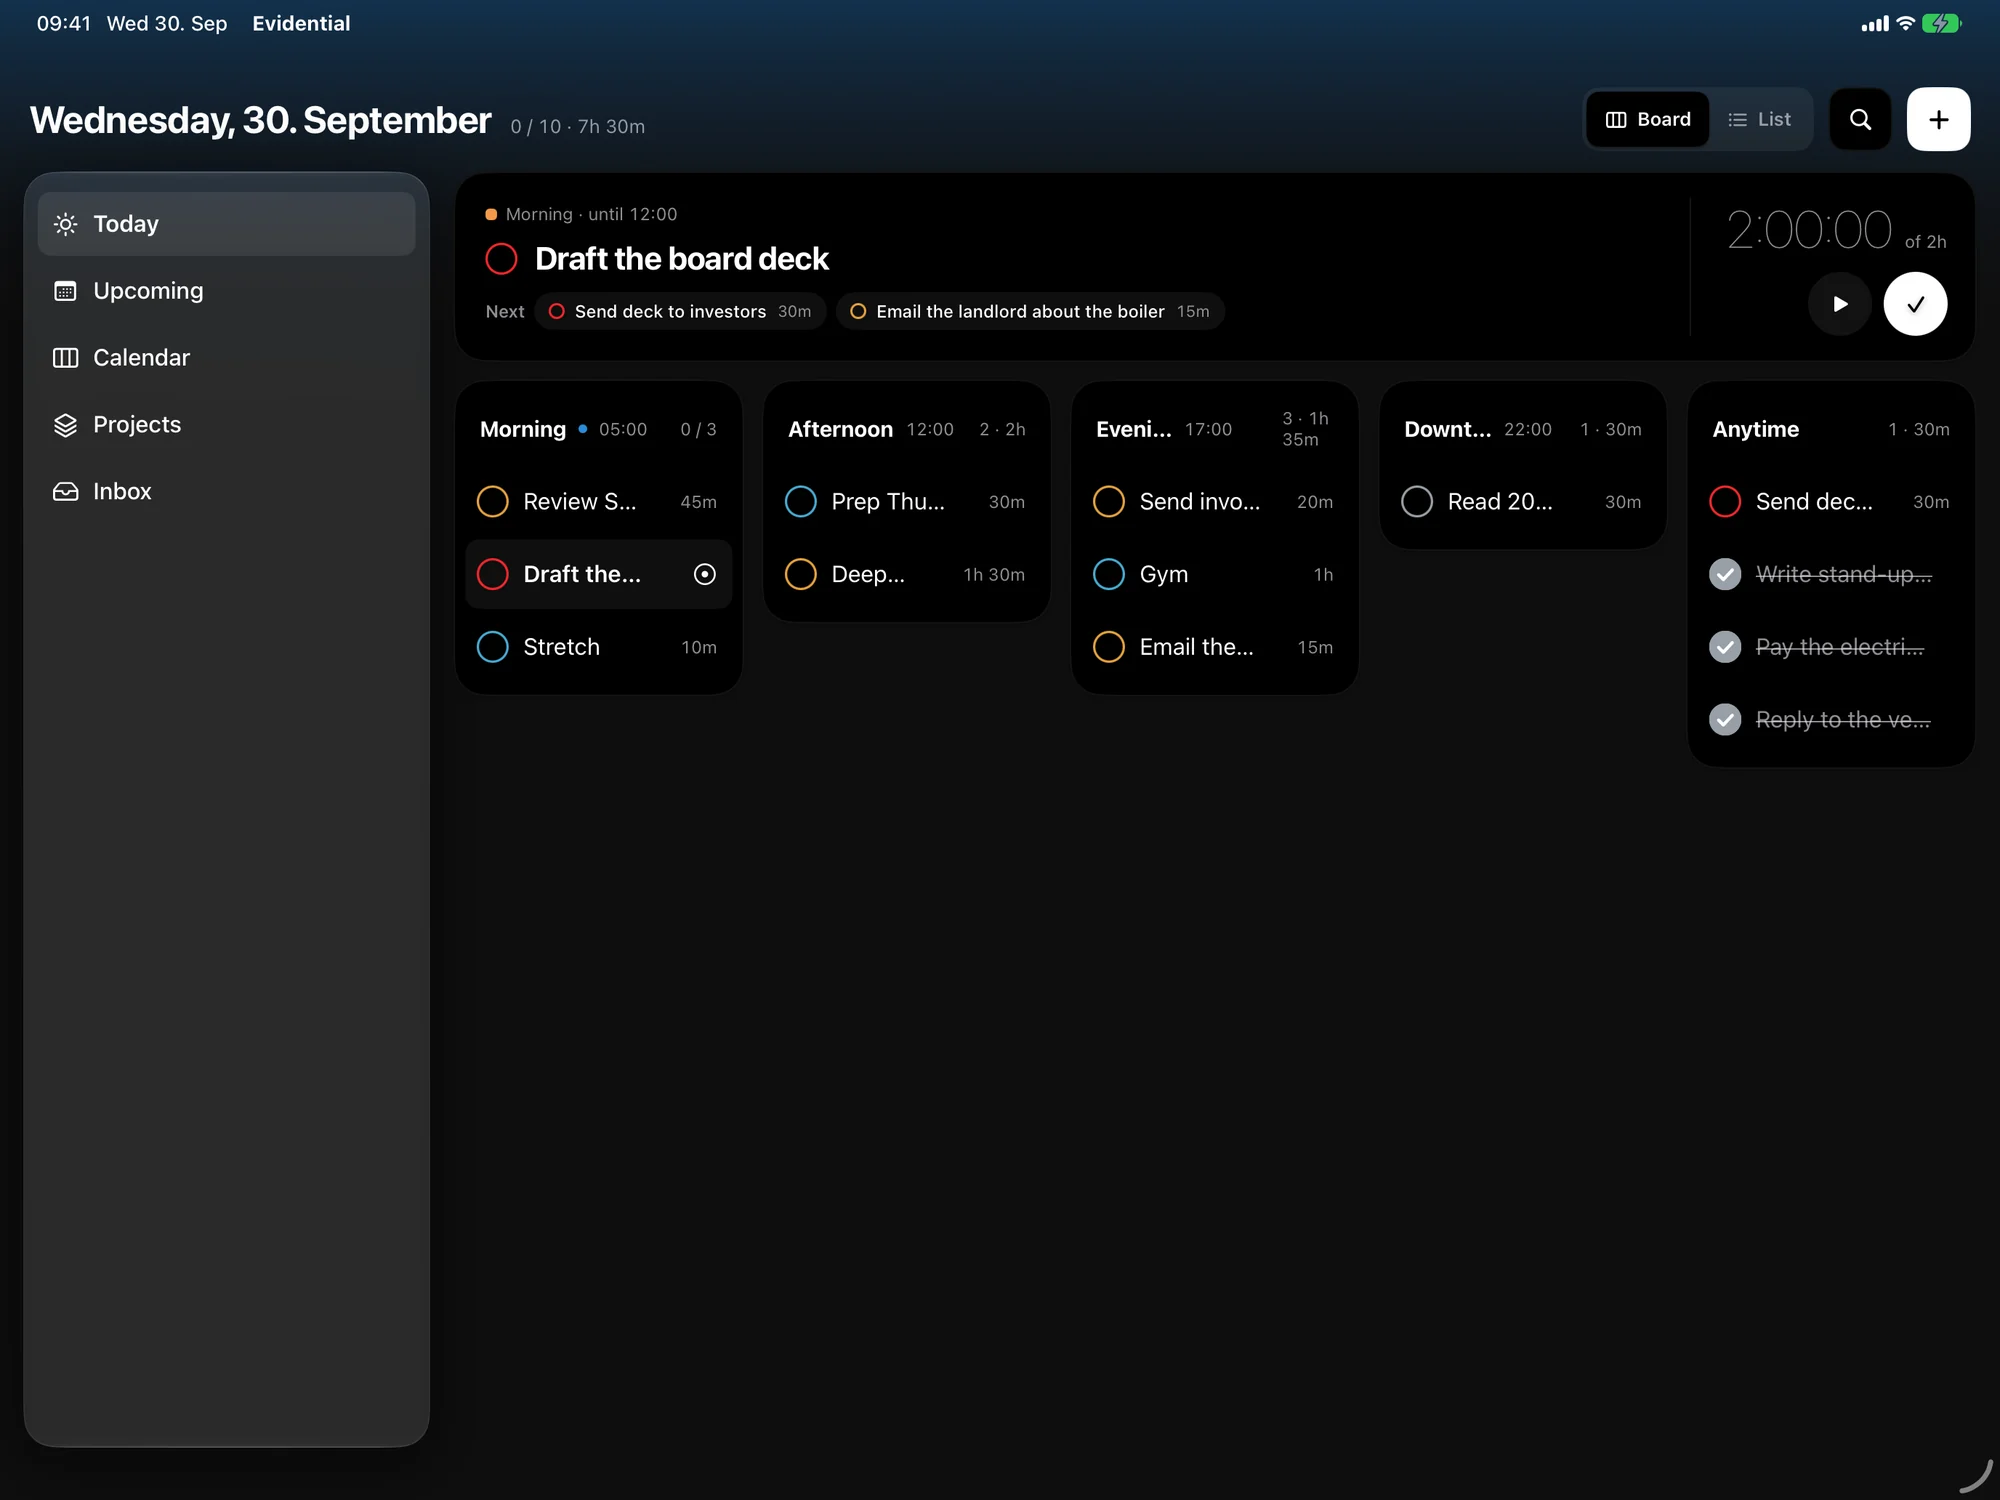Complete the Read 20... task circle

(x=1417, y=501)
